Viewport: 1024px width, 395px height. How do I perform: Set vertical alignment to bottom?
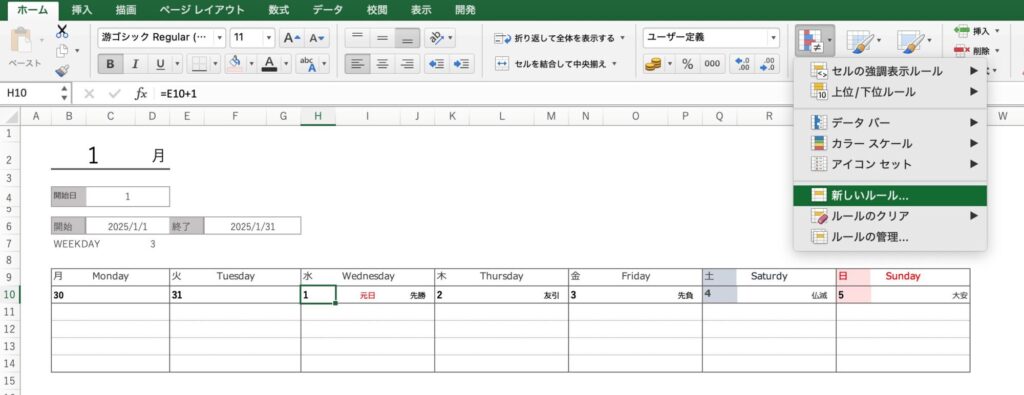[408, 38]
